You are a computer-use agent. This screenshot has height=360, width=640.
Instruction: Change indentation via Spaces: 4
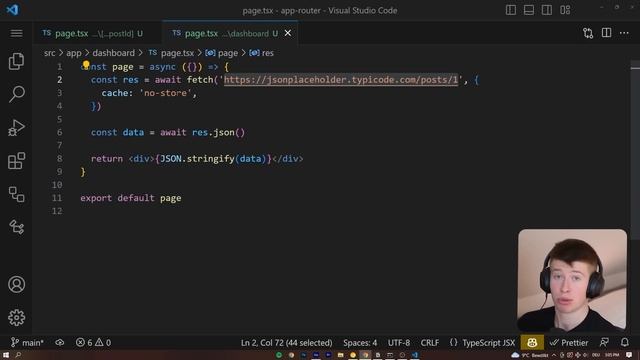[360, 342]
